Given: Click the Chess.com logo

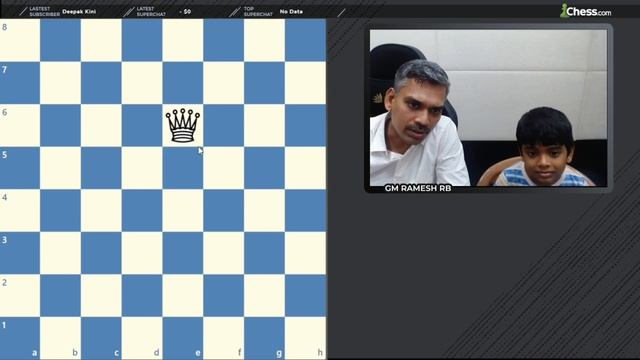Looking at the screenshot, I should click(x=585, y=11).
